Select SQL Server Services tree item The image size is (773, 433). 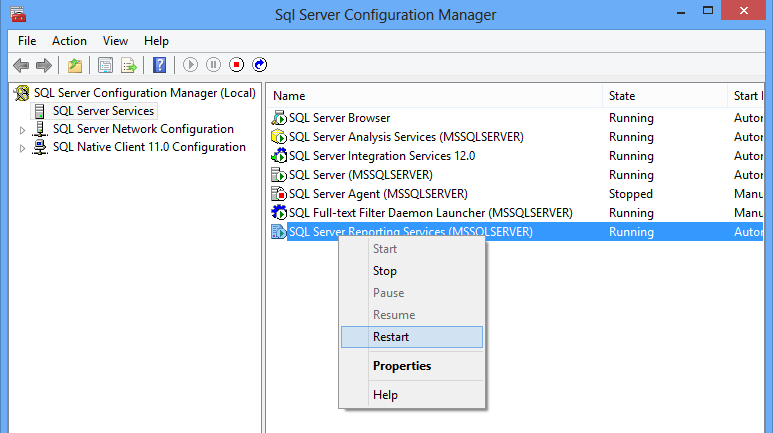[104, 111]
